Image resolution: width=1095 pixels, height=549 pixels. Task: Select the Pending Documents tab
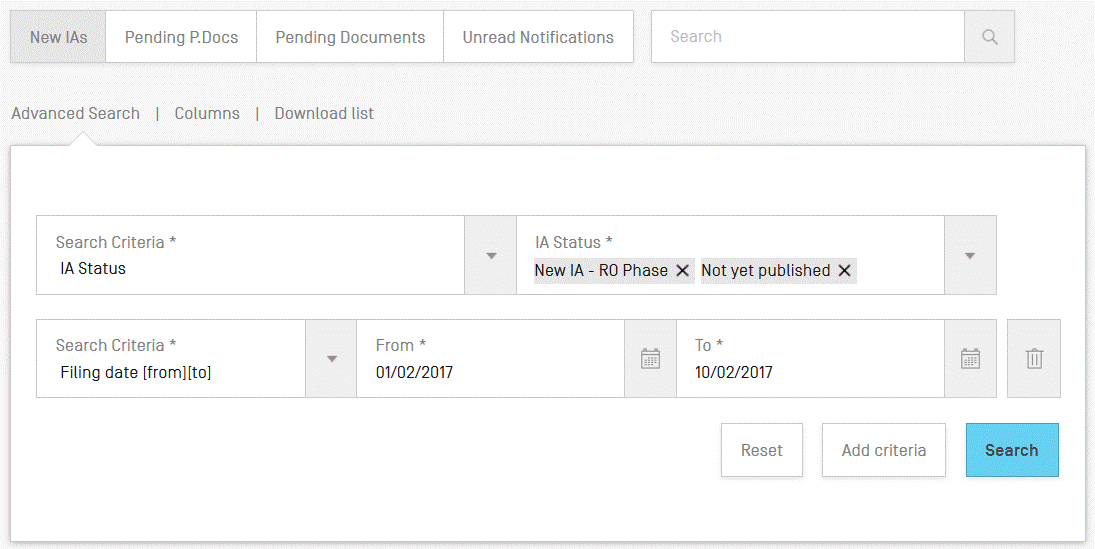350,37
